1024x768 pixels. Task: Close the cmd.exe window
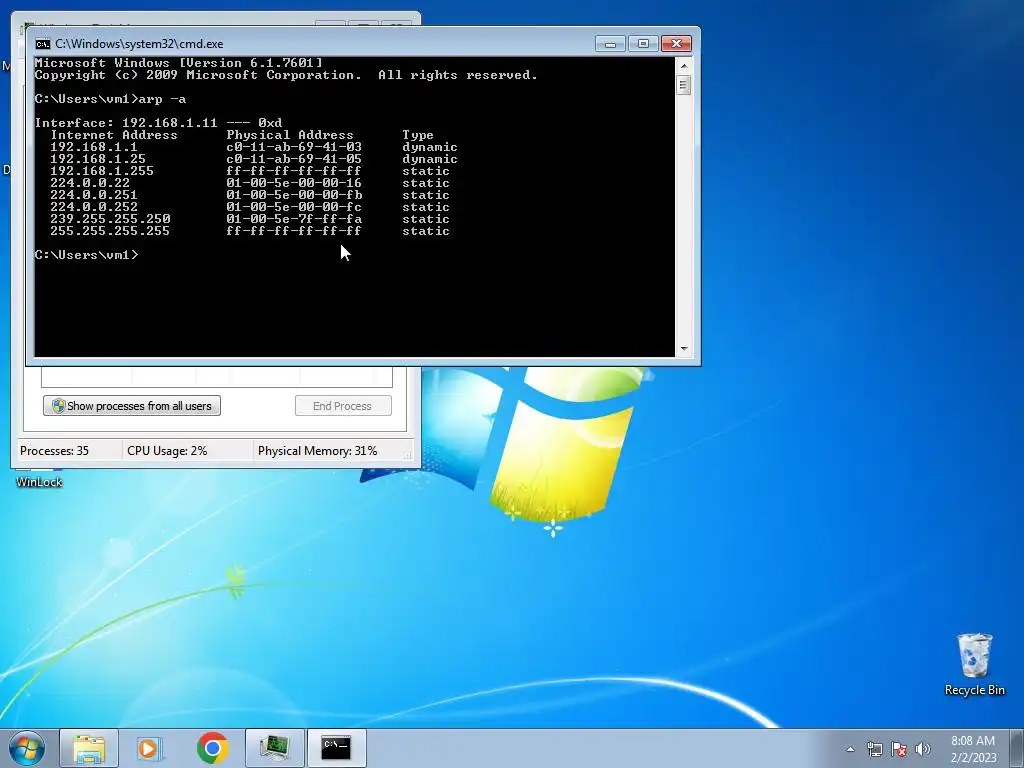point(676,44)
